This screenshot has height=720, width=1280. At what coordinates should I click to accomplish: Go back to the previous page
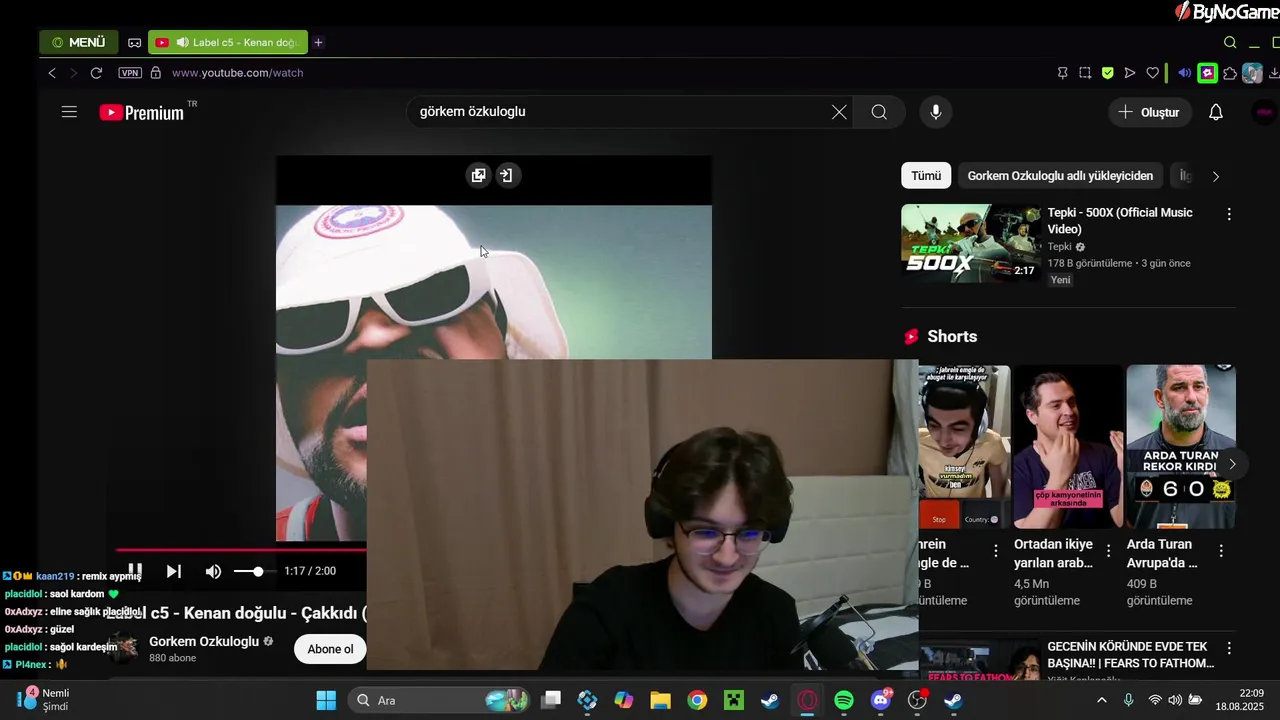(x=52, y=73)
